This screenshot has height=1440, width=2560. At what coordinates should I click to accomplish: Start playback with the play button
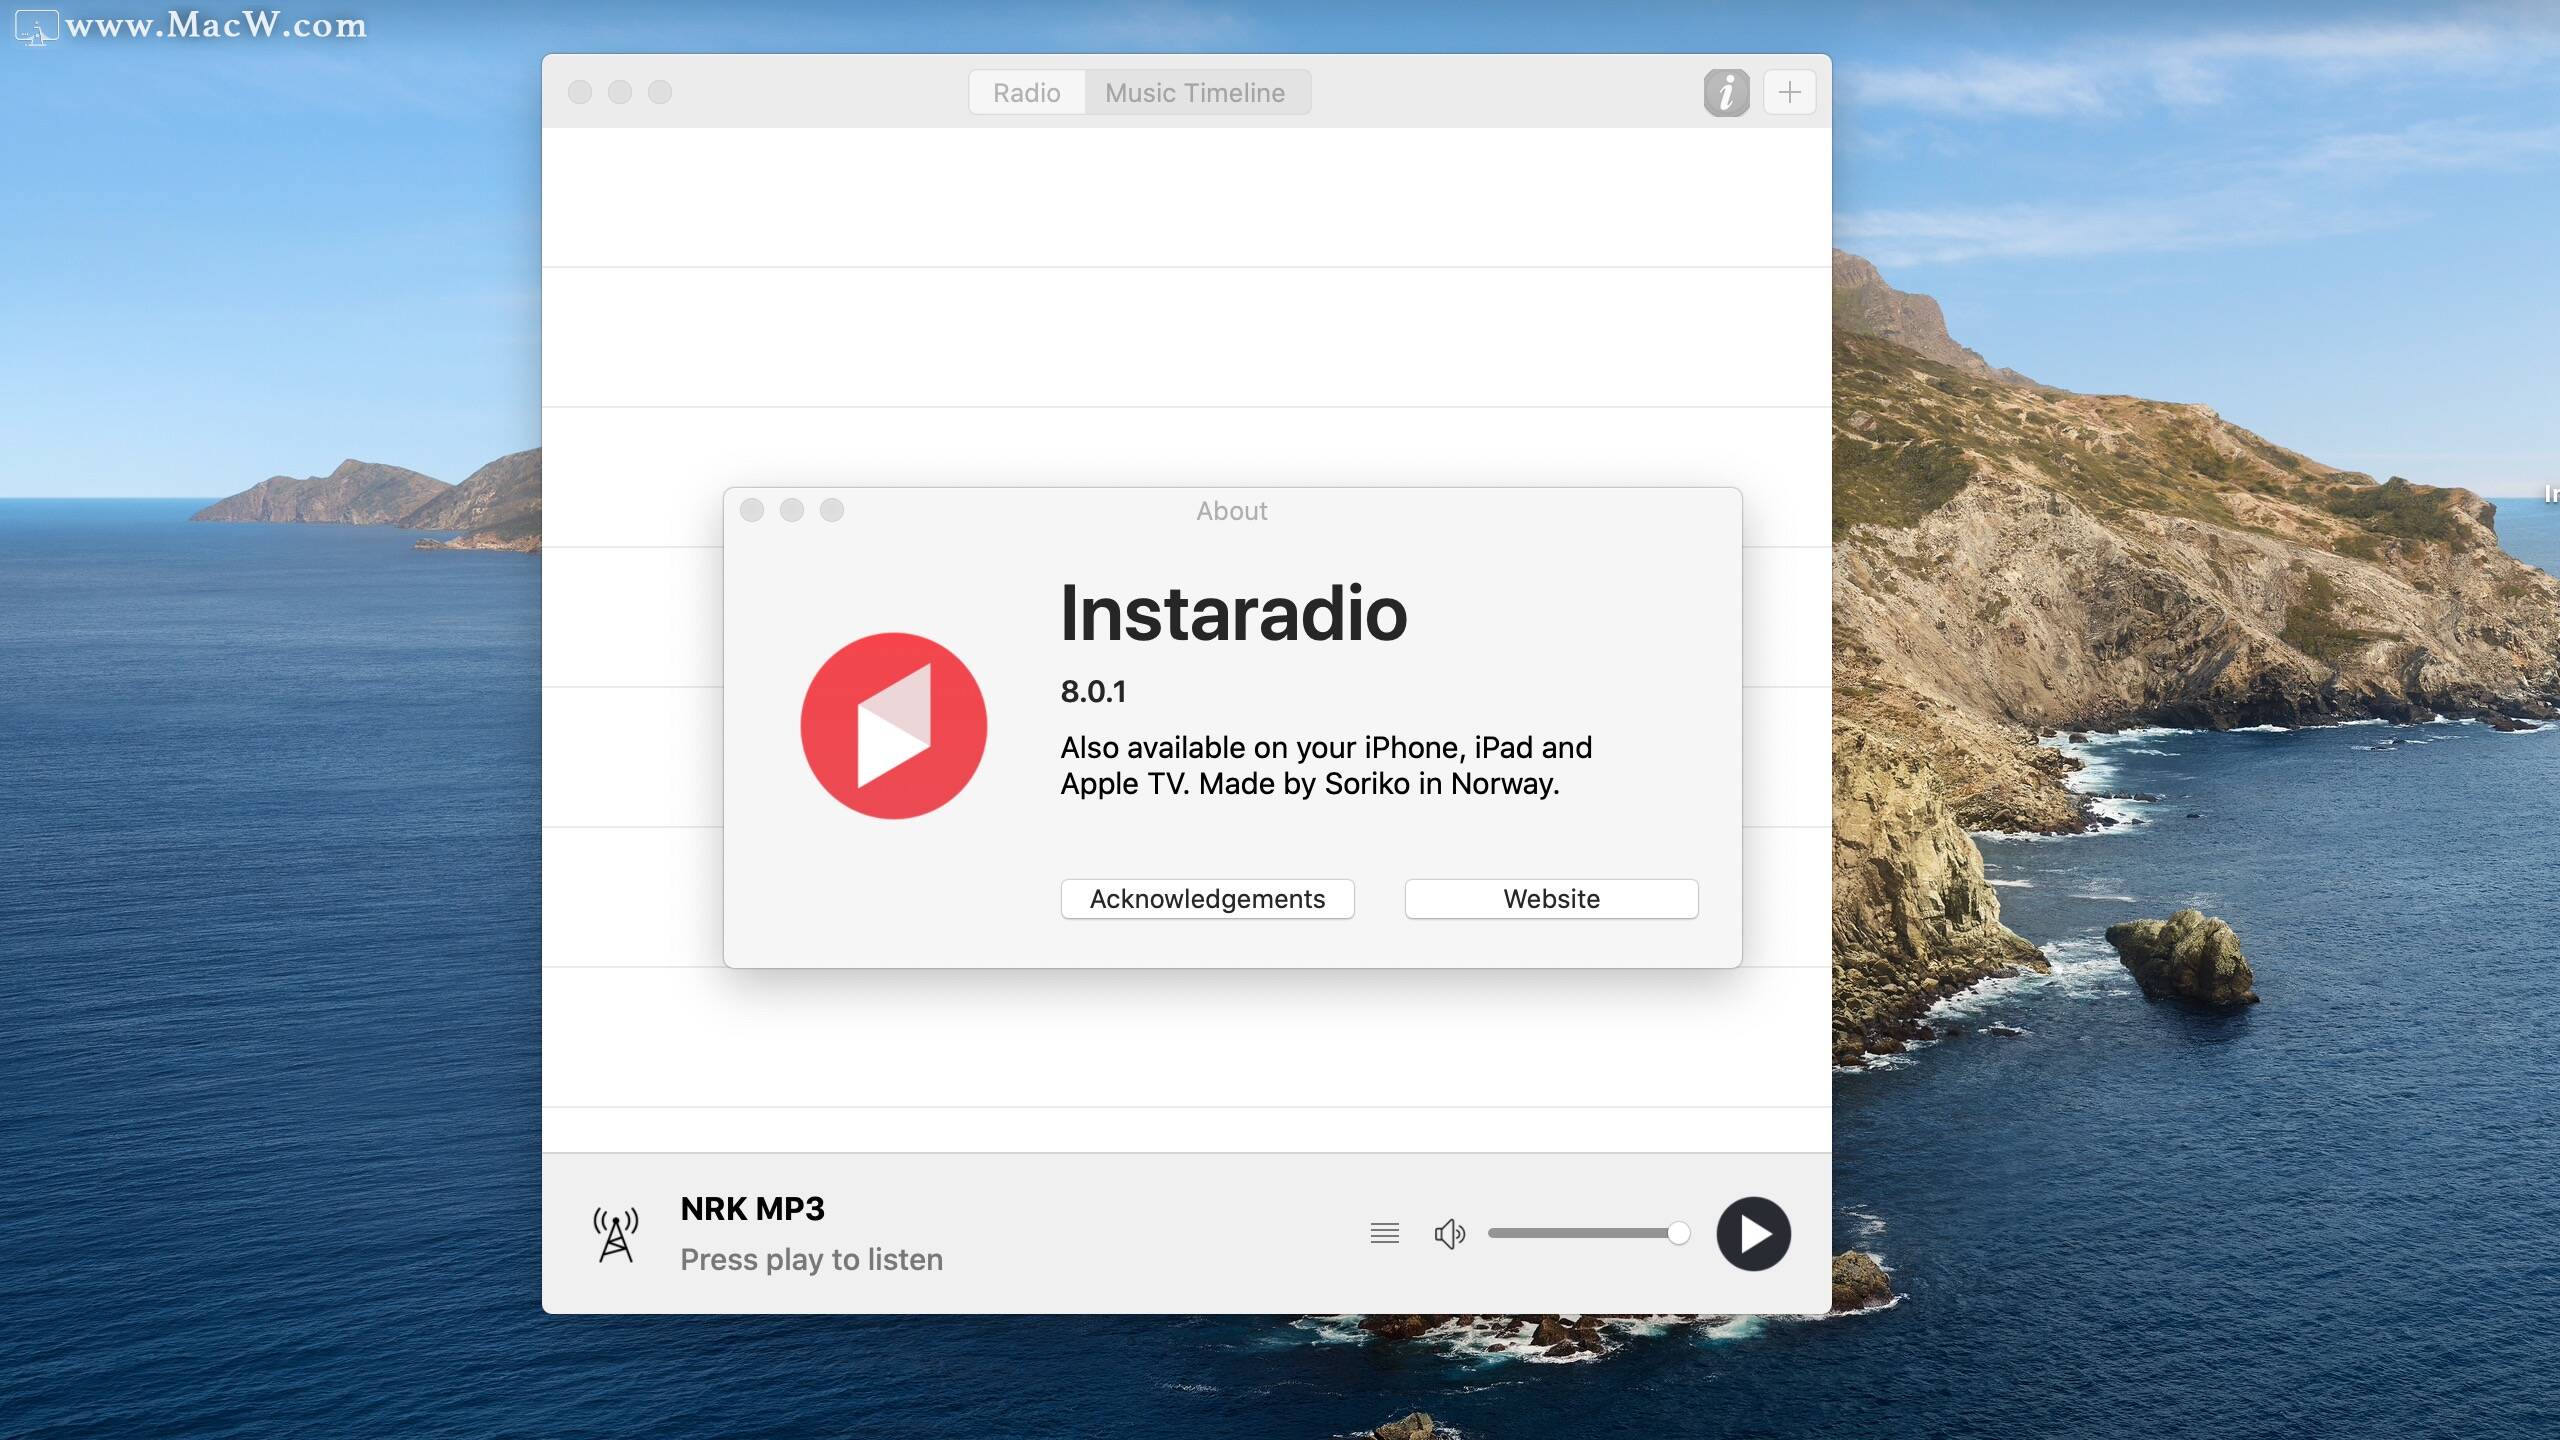click(x=1753, y=1234)
